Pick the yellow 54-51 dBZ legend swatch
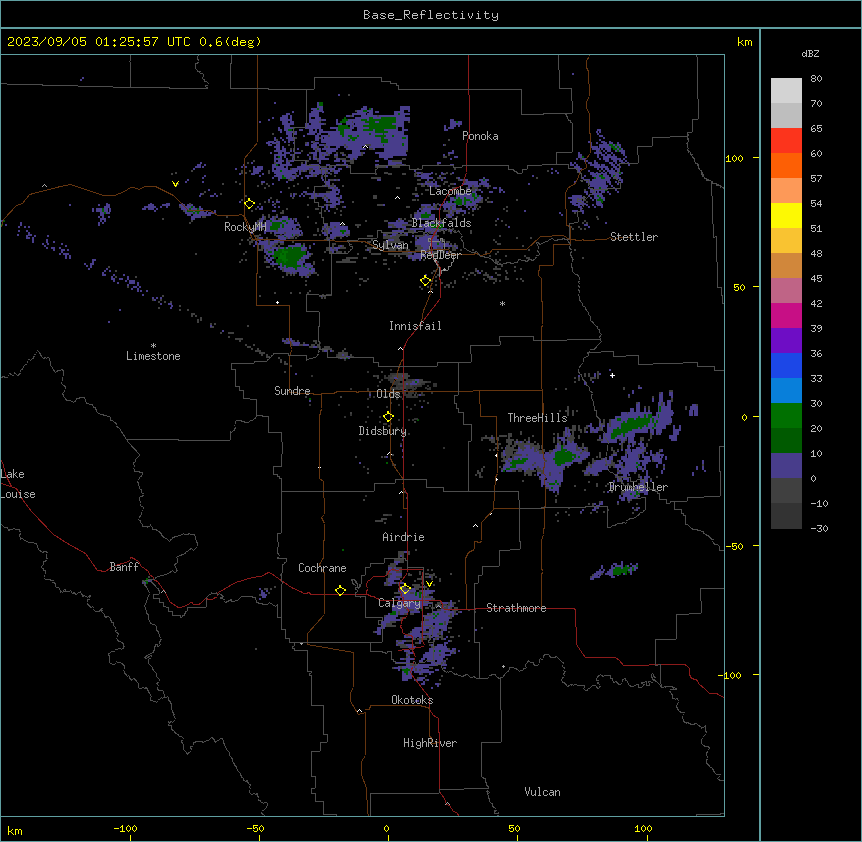862x842 pixels. click(x=786, y=215)
